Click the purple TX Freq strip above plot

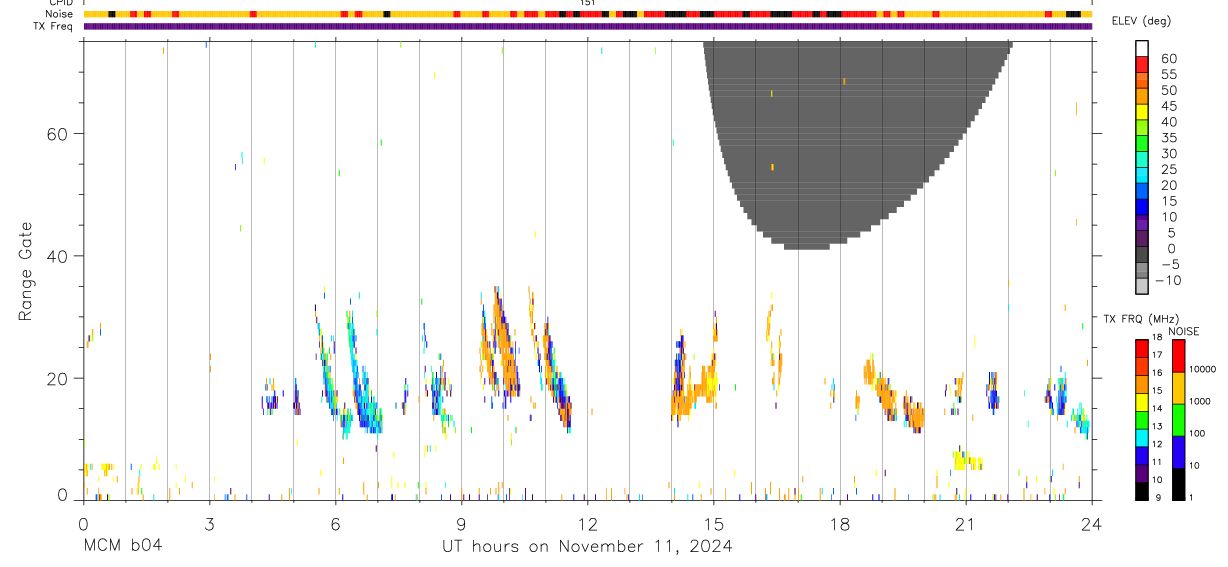coord(588,26)
